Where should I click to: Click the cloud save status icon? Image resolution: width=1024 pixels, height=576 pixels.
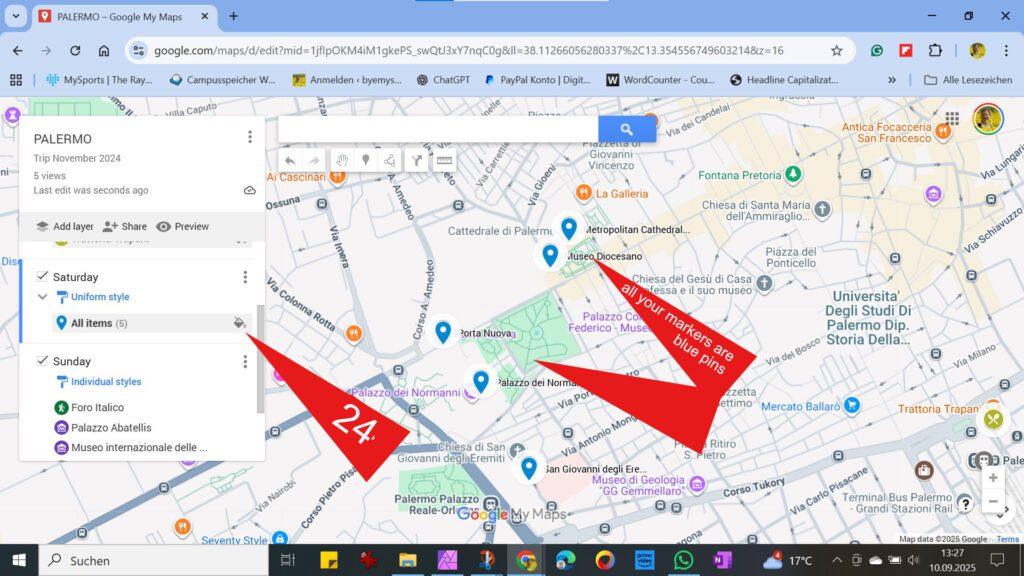tap(250, 188)
